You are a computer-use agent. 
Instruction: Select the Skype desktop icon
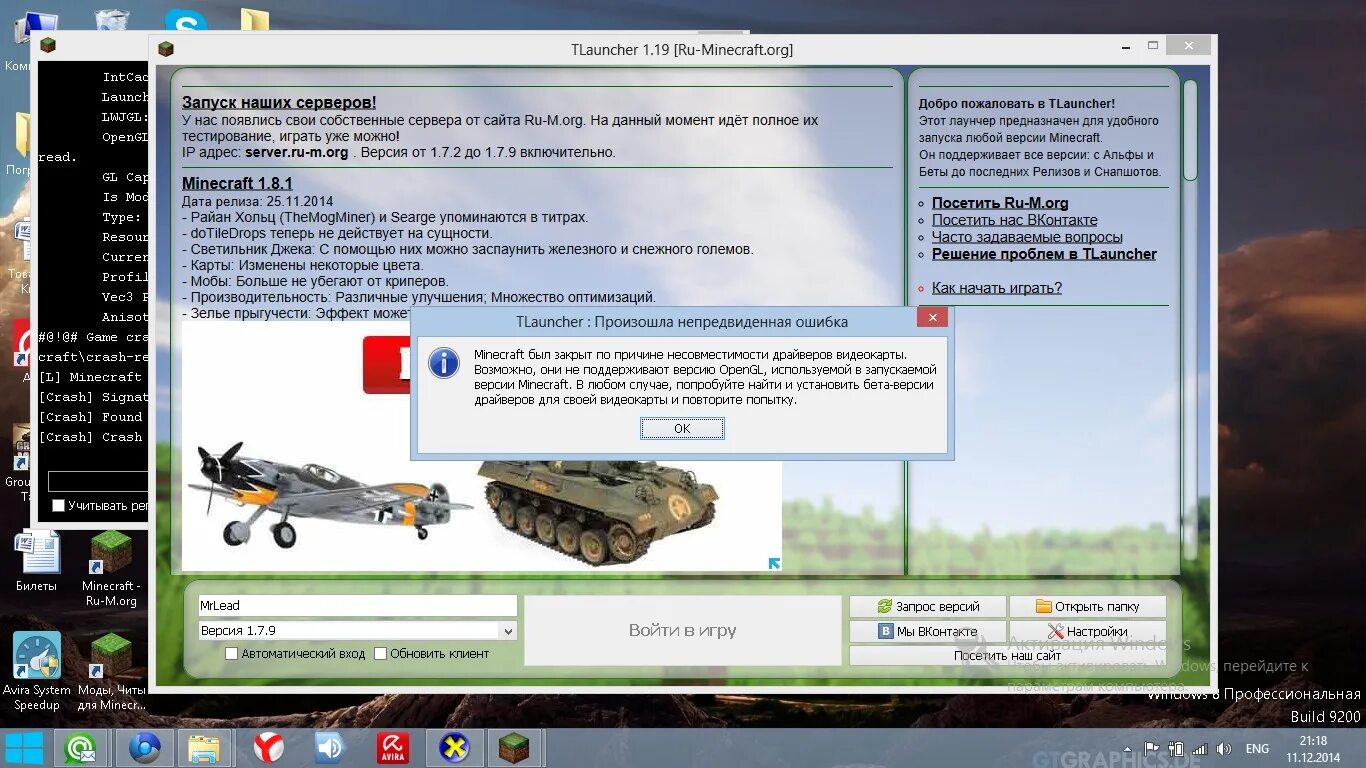click(186, 22)
